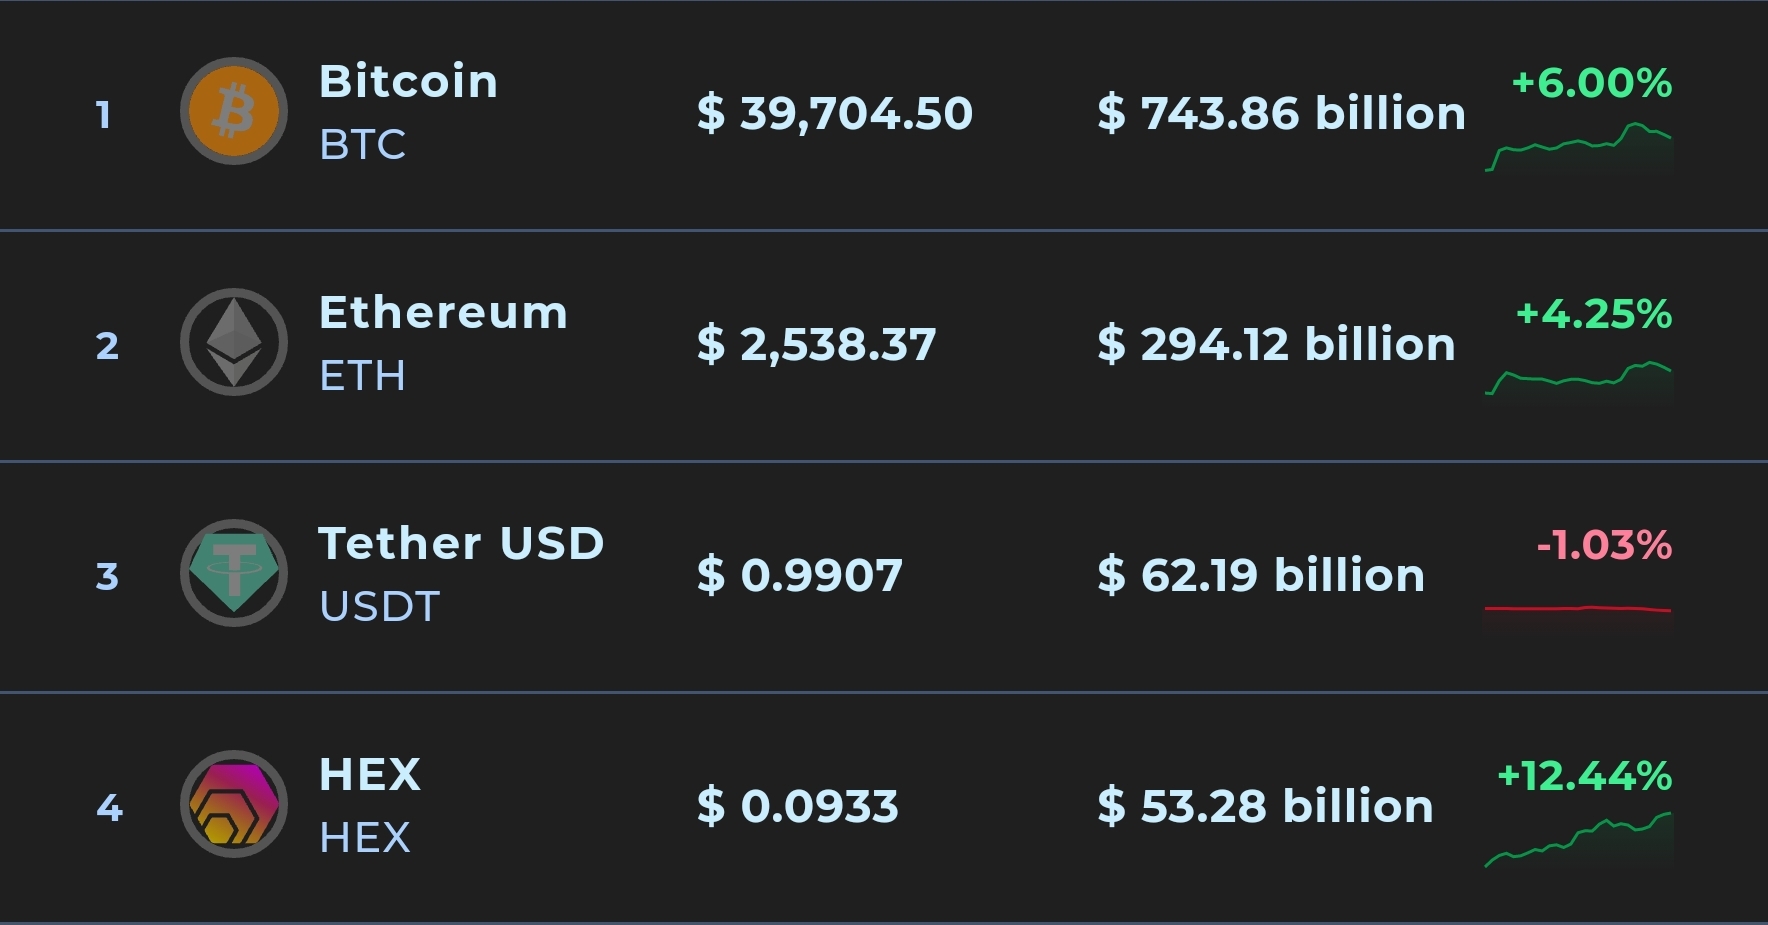1768x925 pixels.
Task: Select the HEX coin name
Action: [x=370, y=774]
